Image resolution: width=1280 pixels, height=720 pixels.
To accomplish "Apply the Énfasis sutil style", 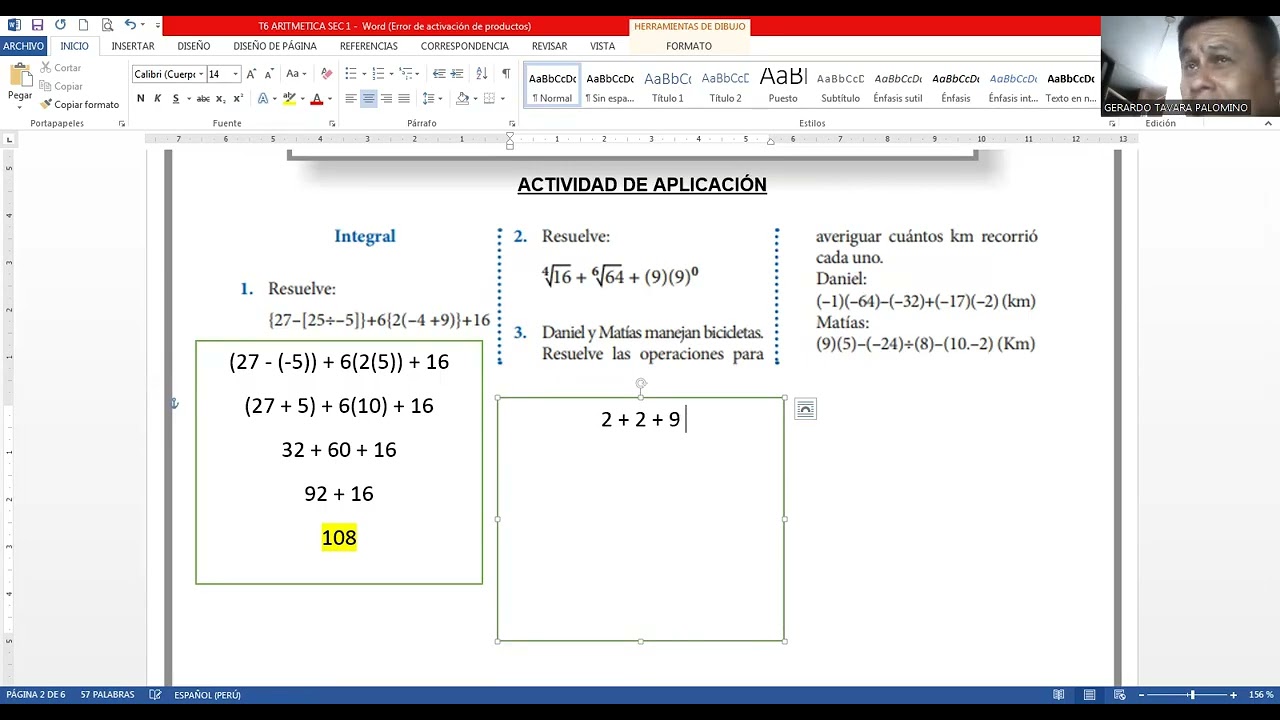I will point(898,86).
